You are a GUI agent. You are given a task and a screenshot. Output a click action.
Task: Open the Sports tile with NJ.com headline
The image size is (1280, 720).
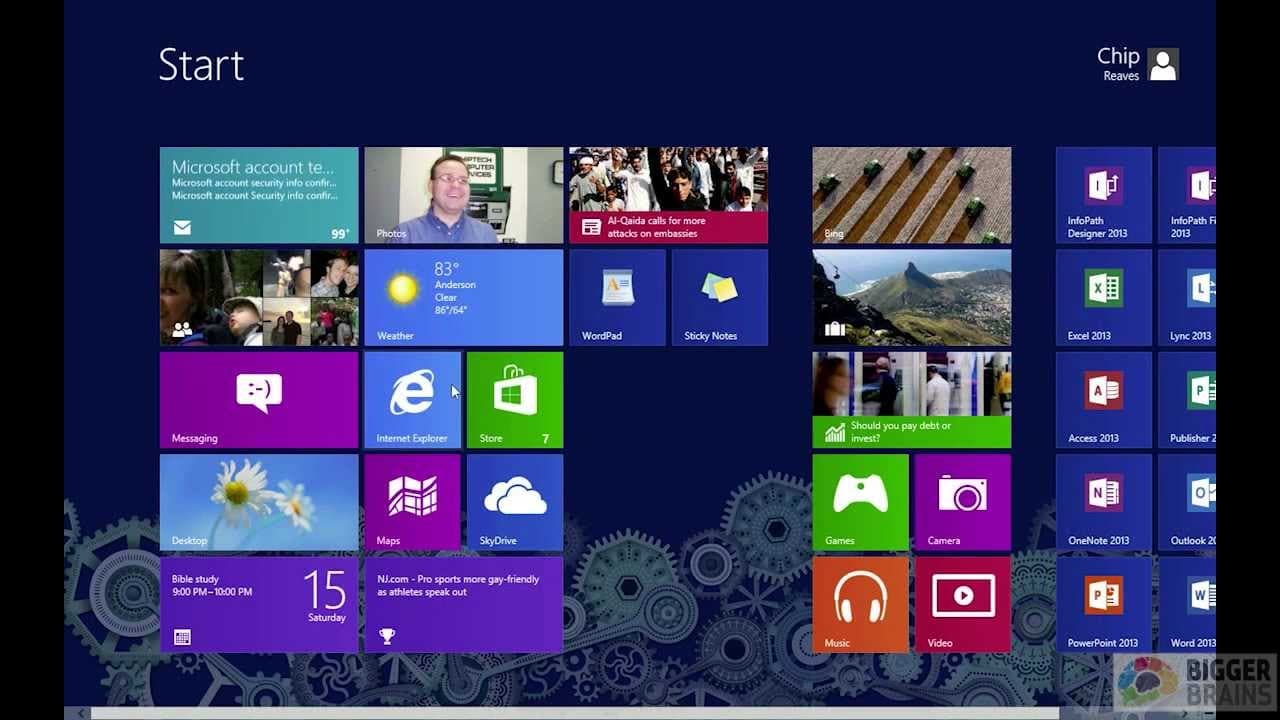[464, 605]
